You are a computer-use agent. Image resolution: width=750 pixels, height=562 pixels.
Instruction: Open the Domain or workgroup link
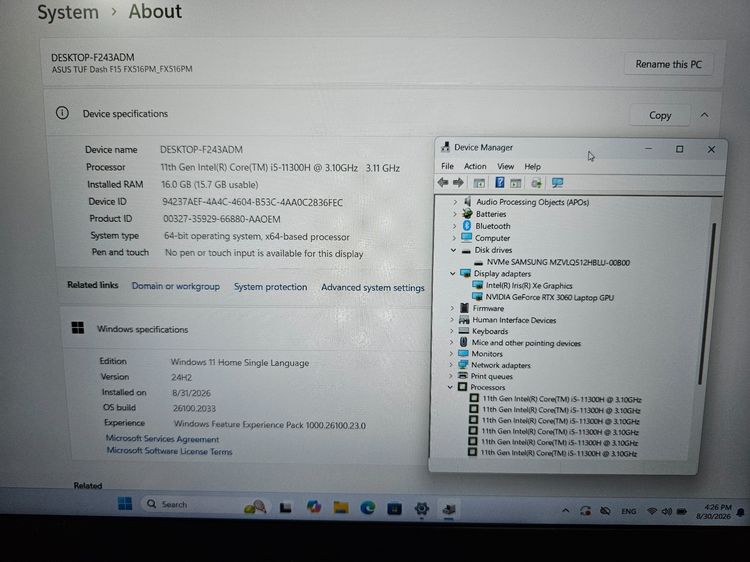176,286
